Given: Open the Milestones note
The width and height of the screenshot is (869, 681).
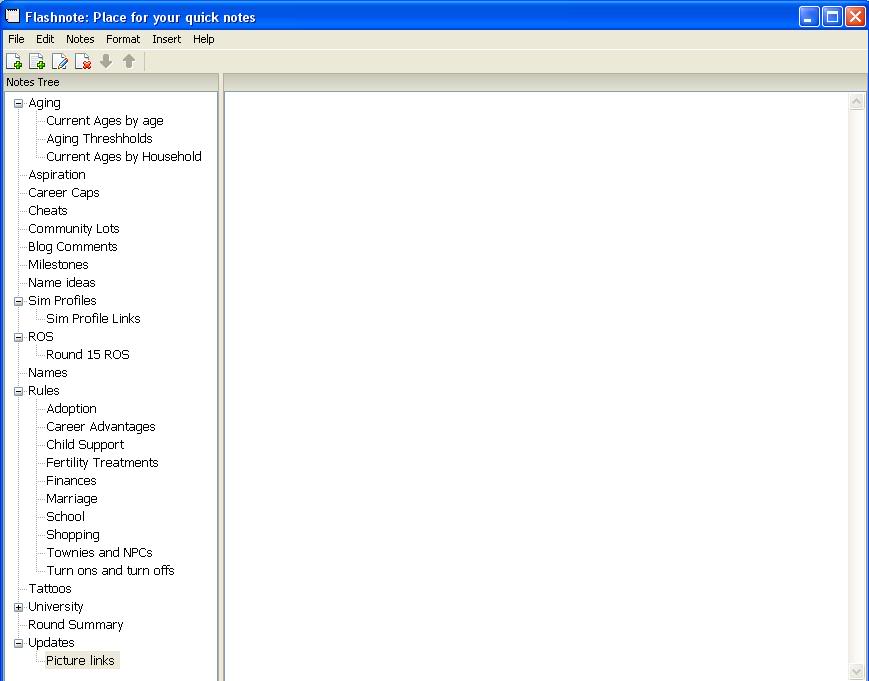Looking at the screenshot, I should click(58, 265).
